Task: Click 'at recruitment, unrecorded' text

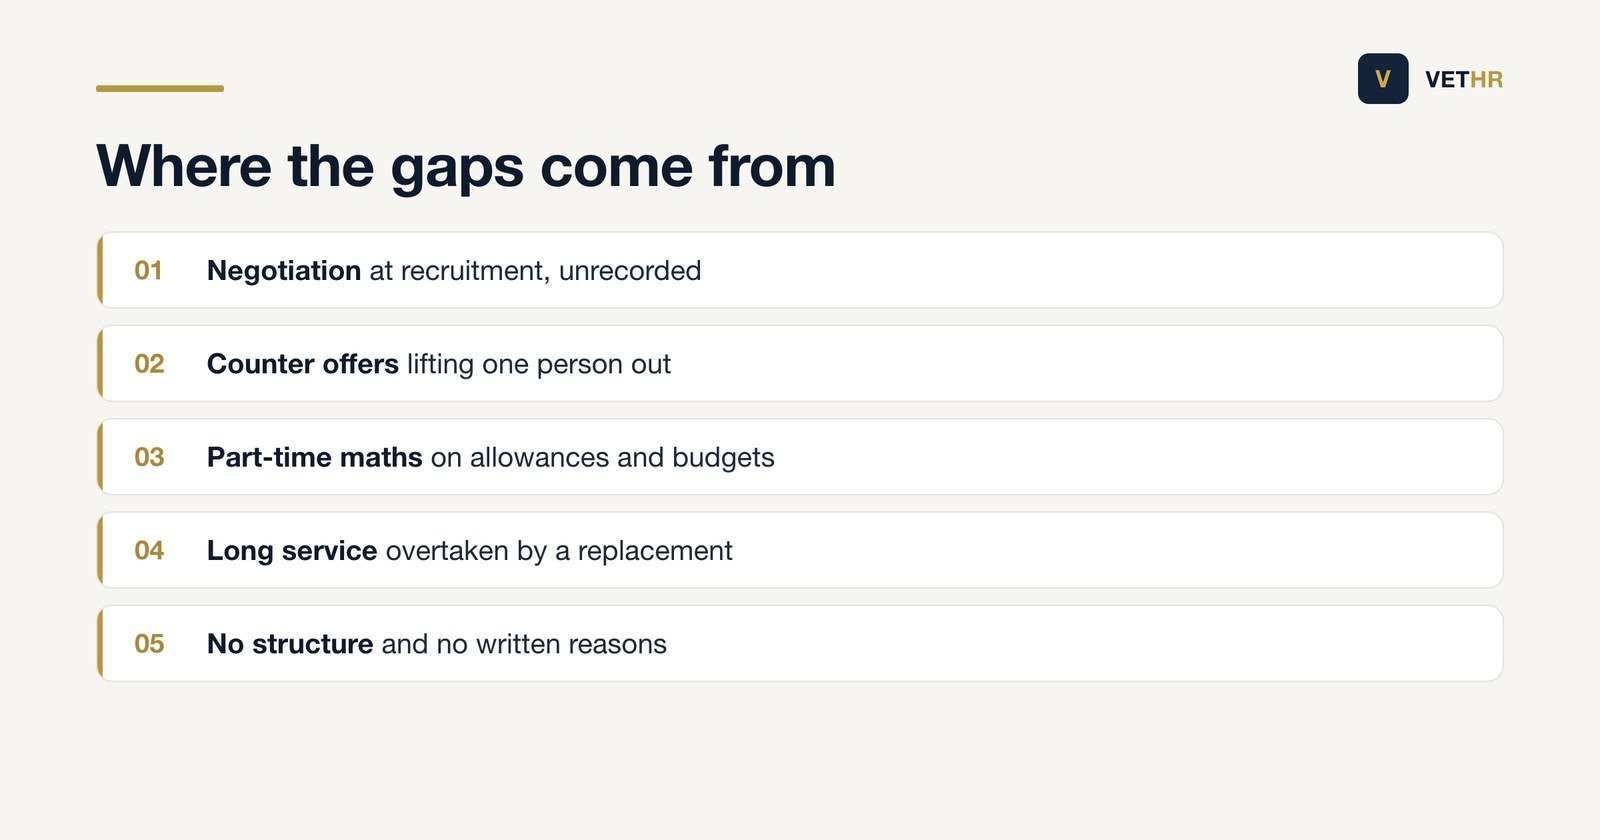Action: (535, 271)
